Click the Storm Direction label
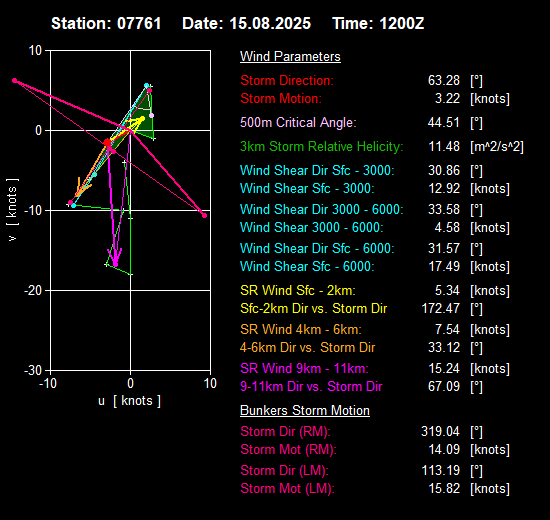 (287, 80)
